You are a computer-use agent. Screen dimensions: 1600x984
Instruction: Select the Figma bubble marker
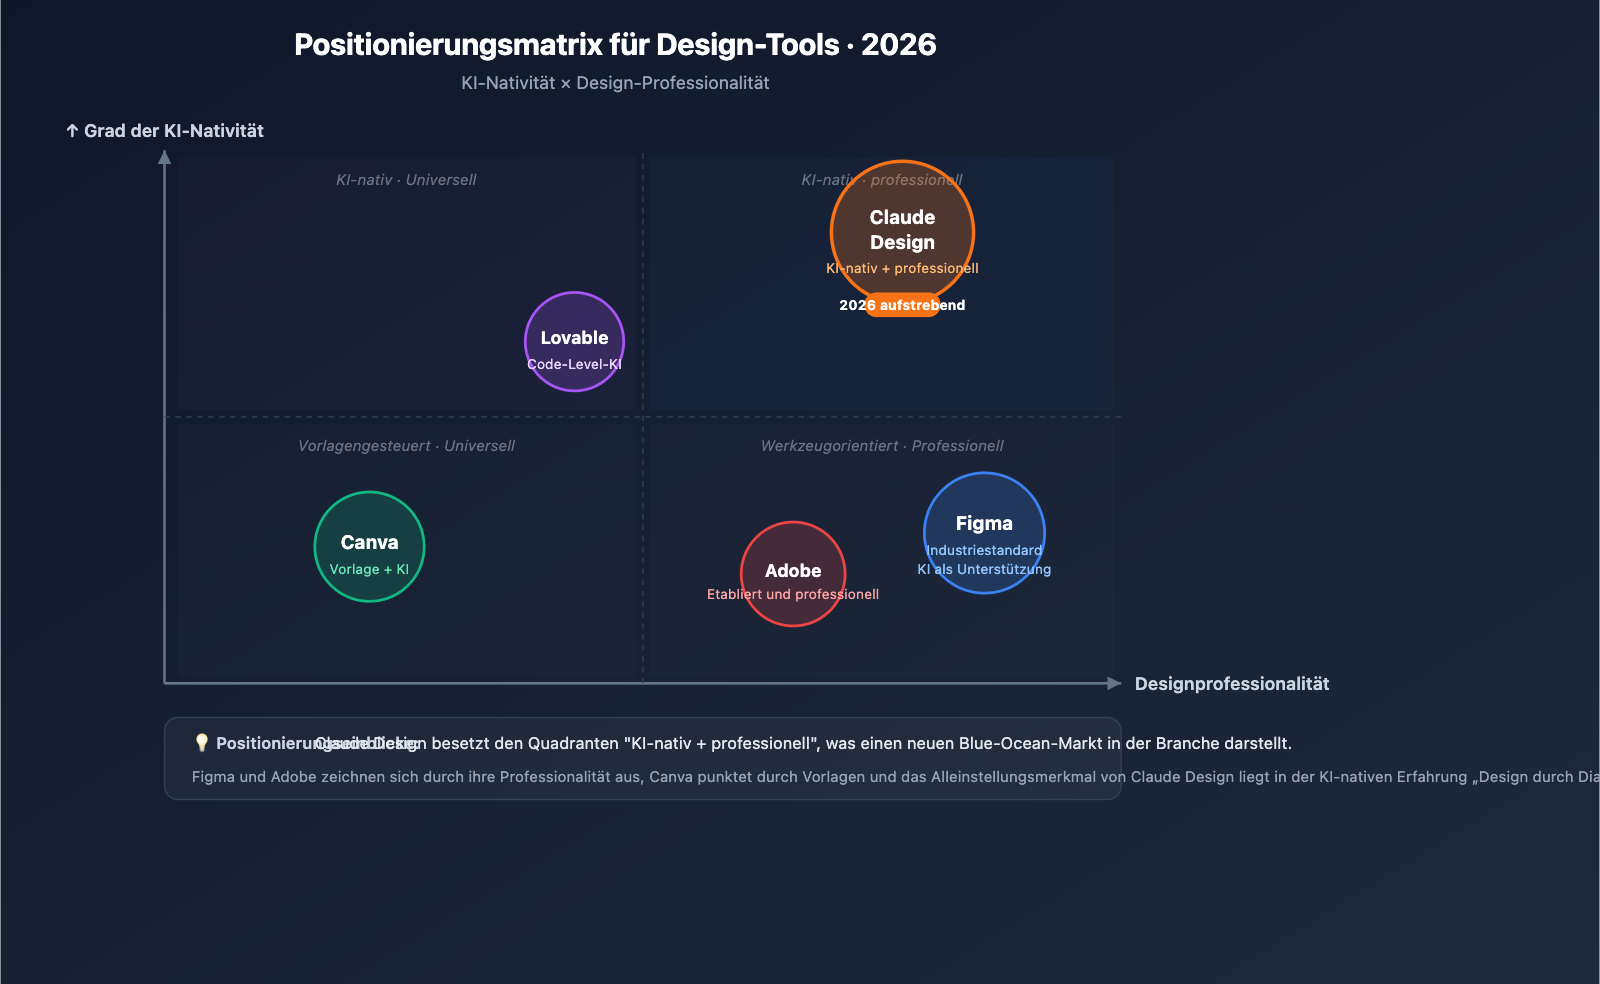(x=984, y=534)
